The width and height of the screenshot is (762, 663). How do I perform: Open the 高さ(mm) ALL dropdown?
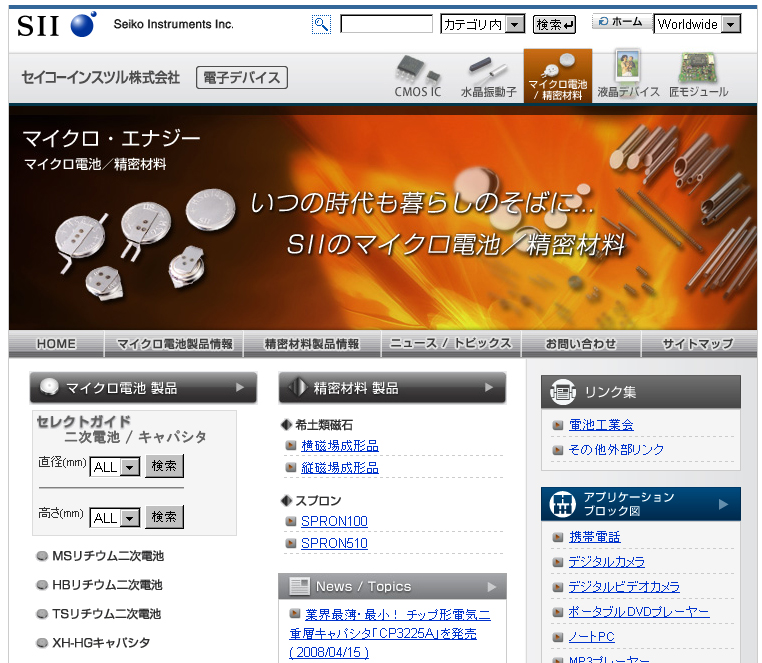115,518
